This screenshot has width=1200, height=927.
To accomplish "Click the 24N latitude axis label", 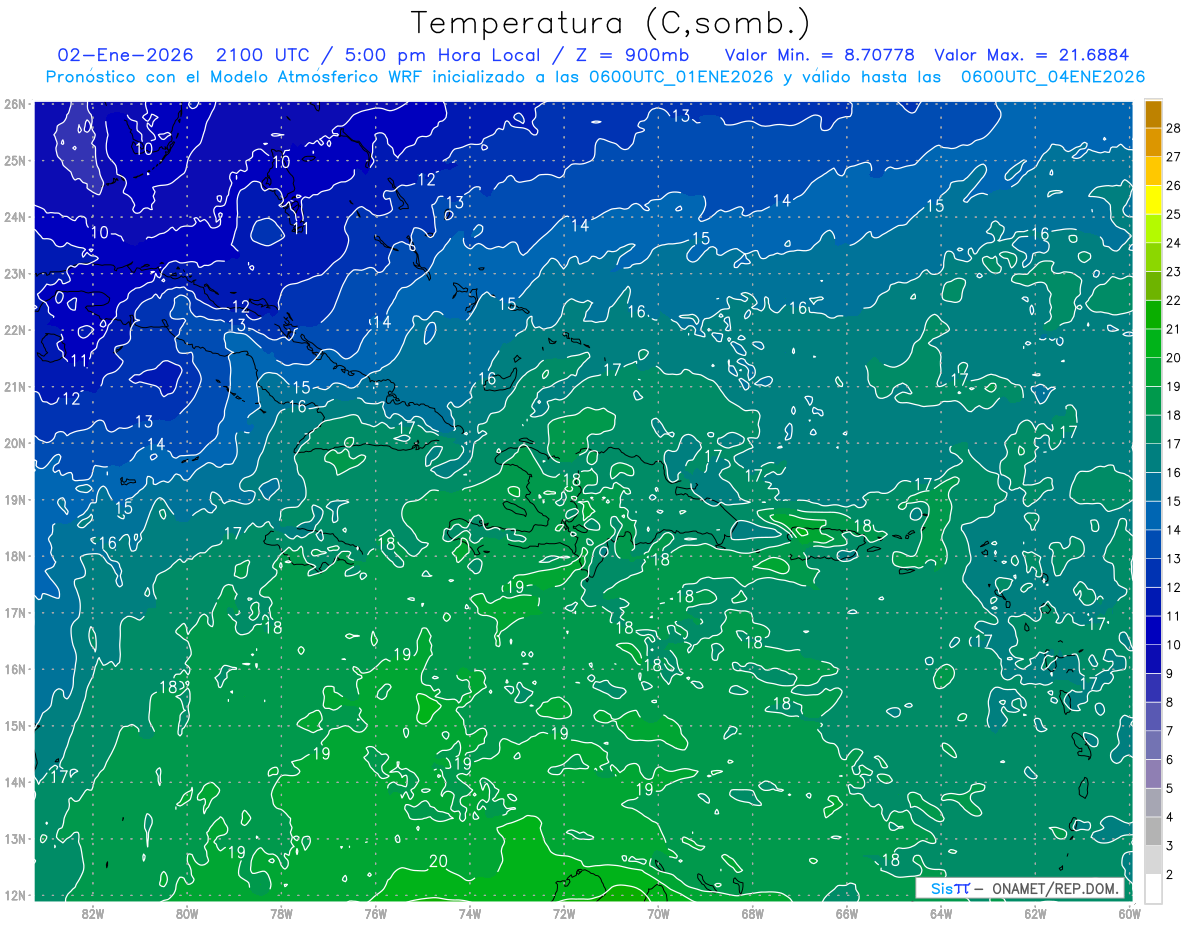I will point(15,217).
